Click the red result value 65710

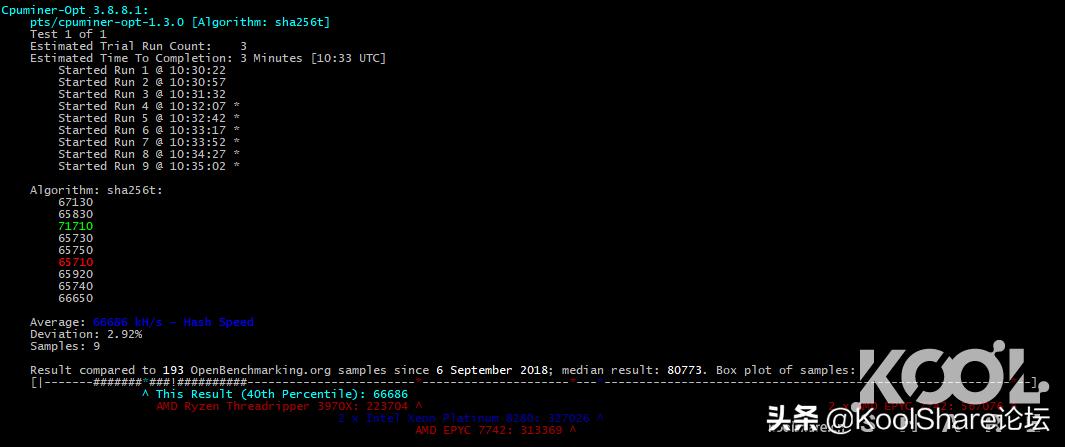pyautogui.click(x=75, y=262)
